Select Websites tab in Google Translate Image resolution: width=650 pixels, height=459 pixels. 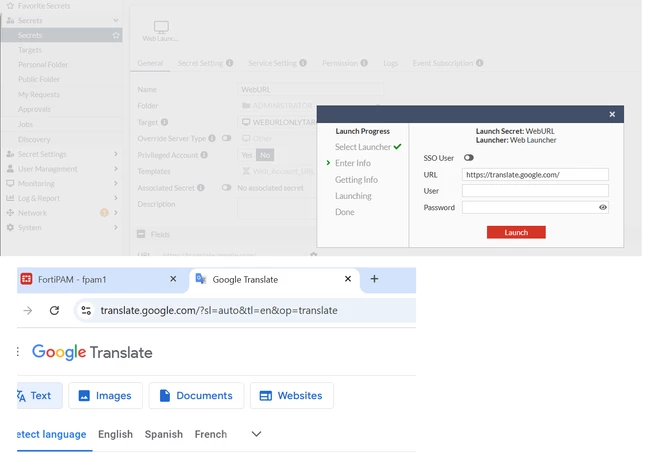point(291,396)
